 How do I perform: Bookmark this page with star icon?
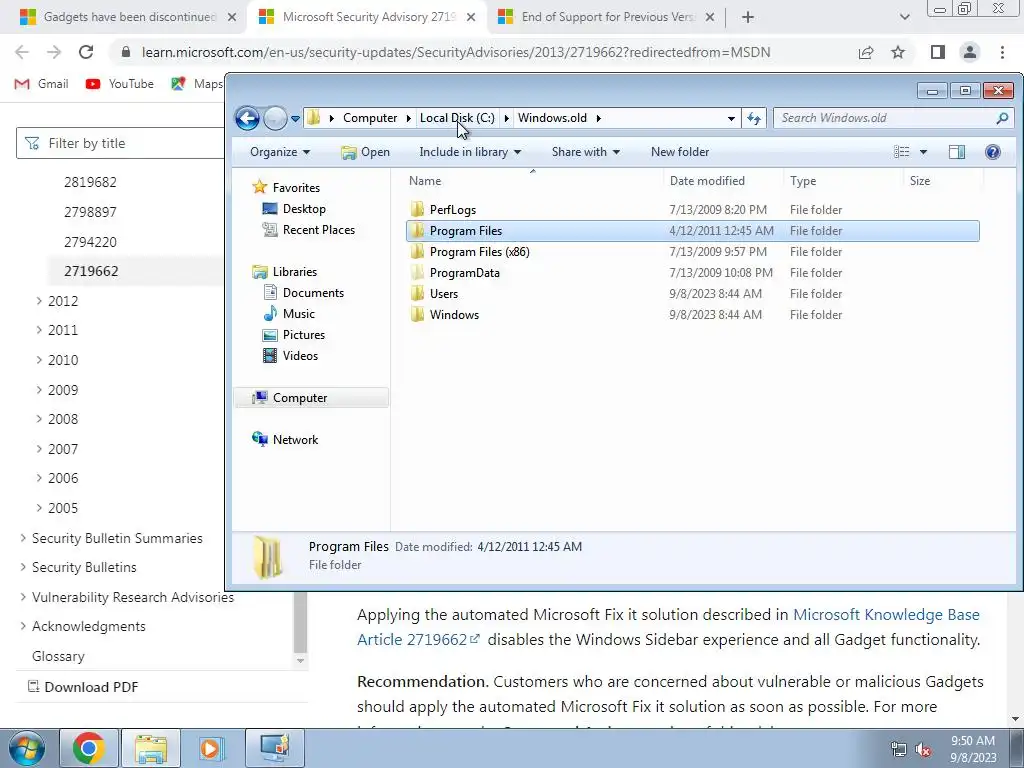tap(899, 52)
